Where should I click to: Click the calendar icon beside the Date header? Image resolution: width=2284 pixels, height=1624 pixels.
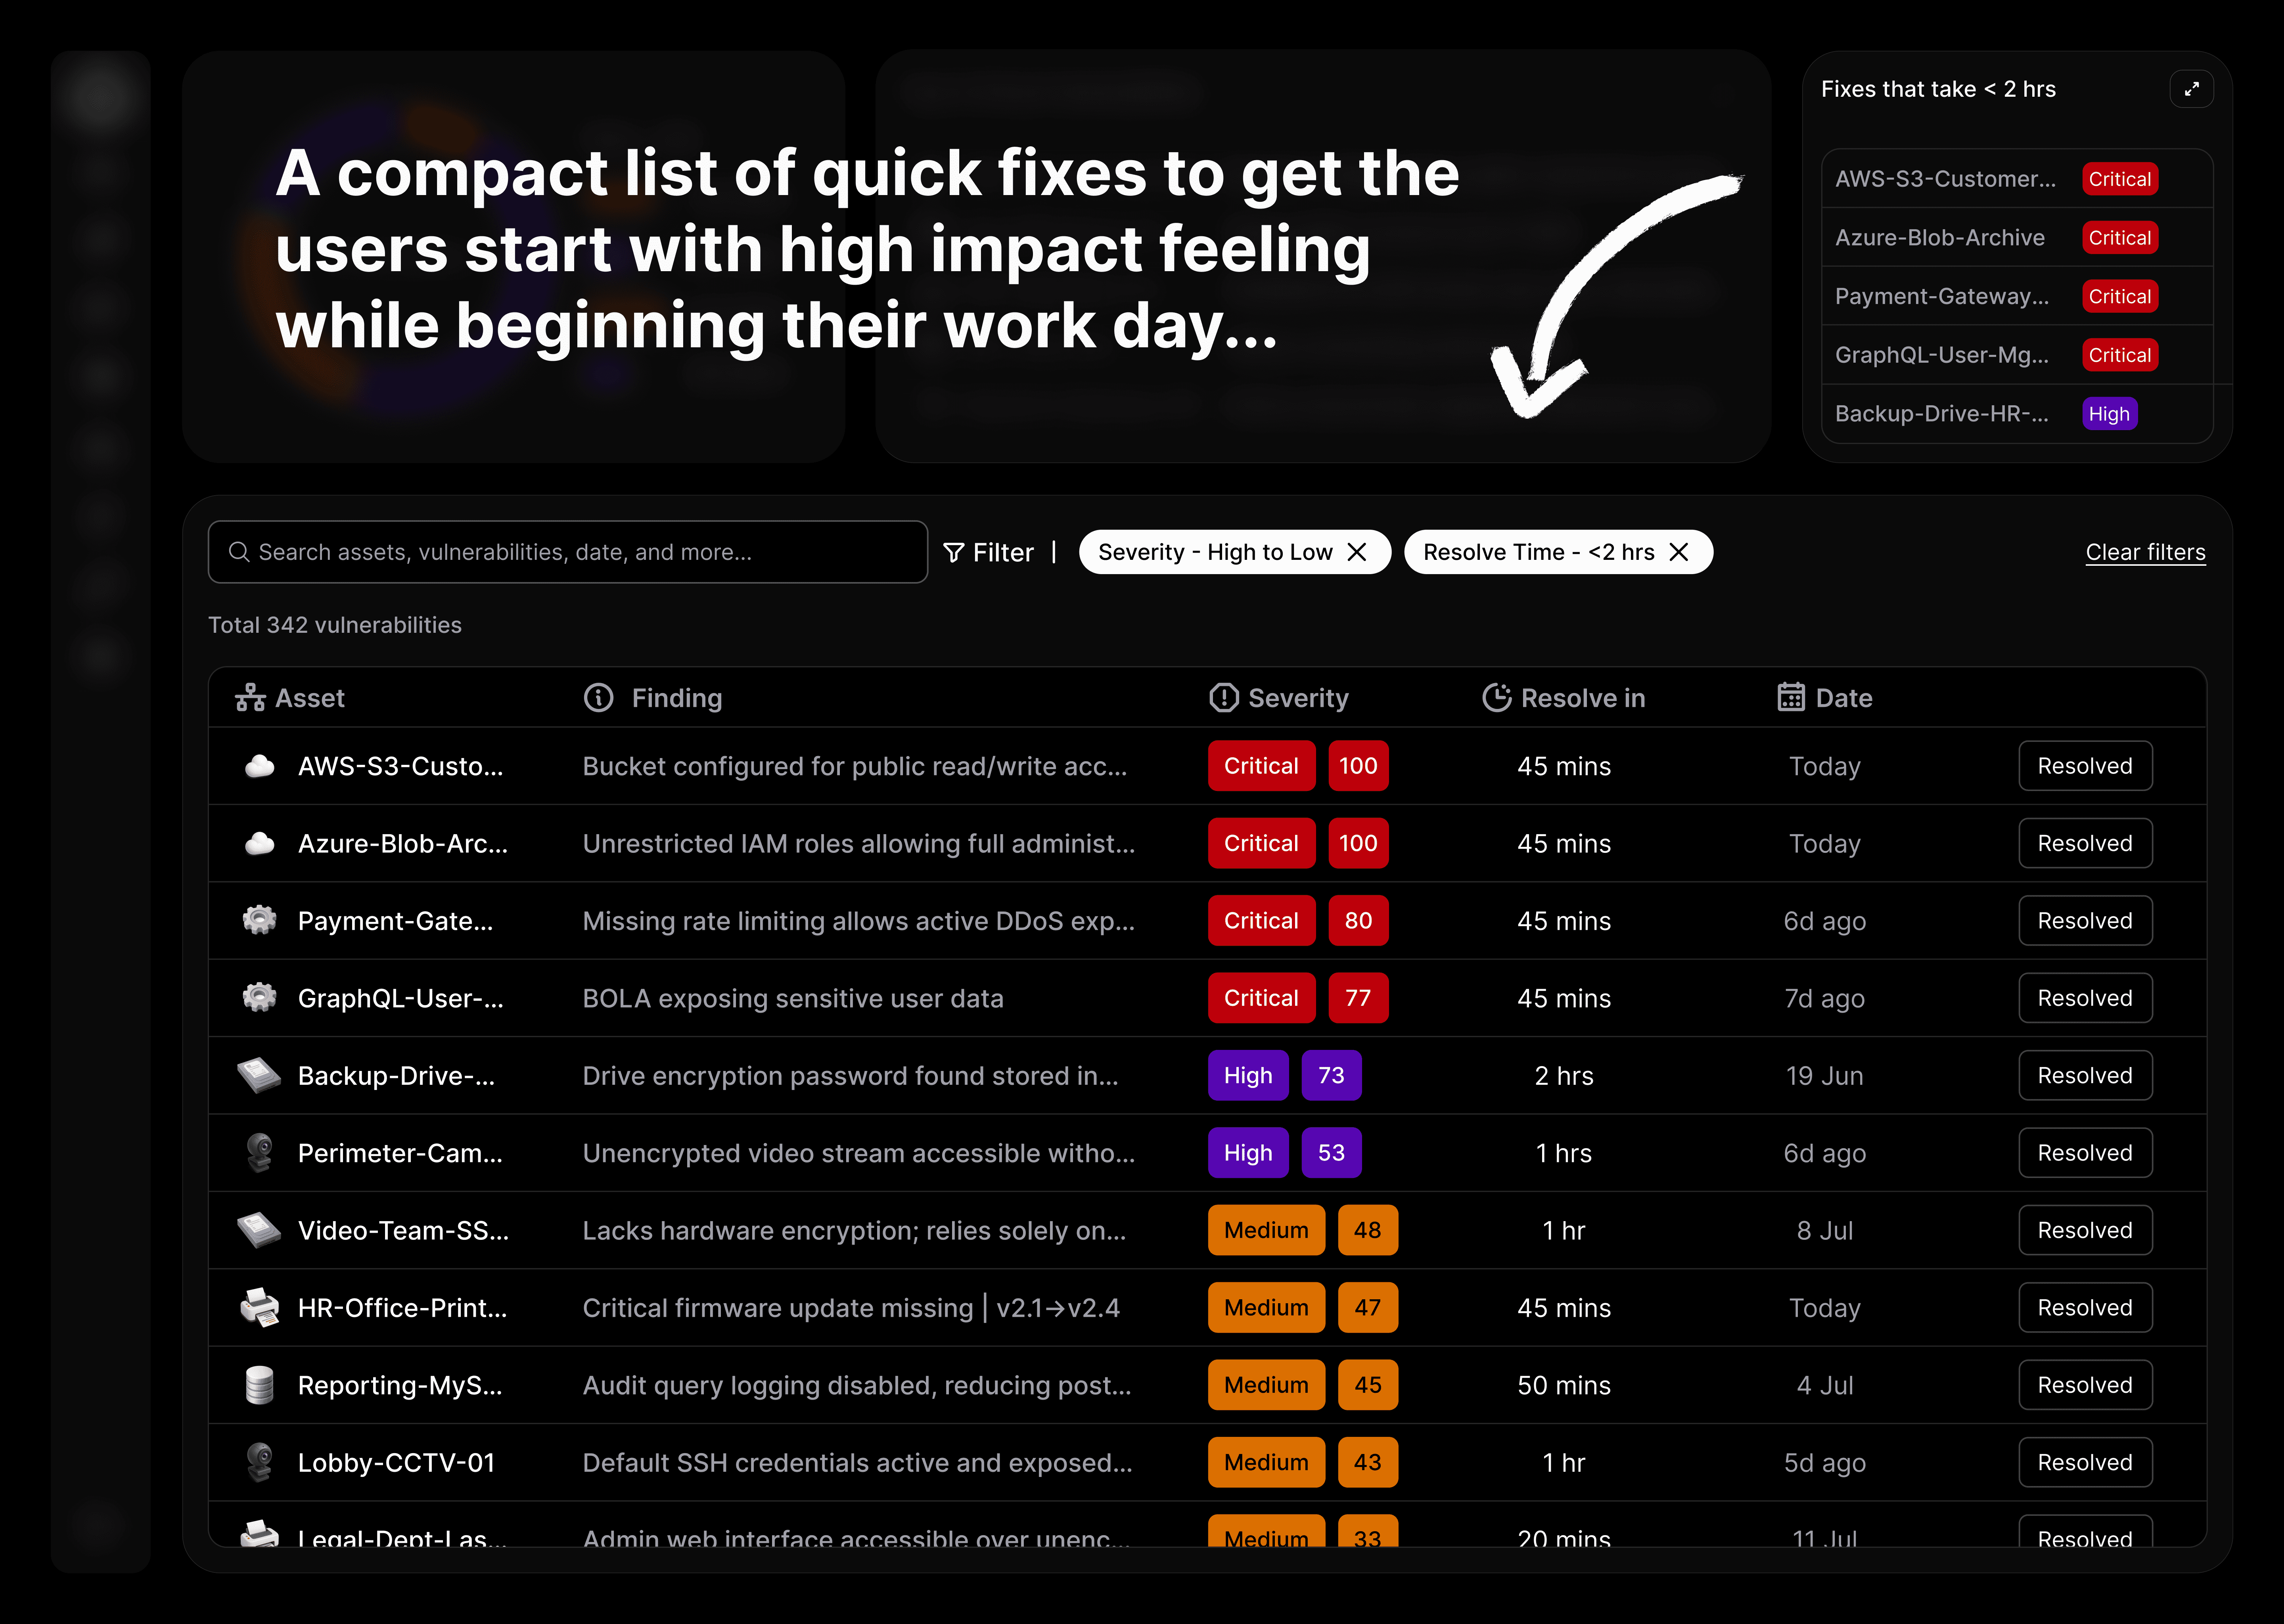coord(1791,698)
